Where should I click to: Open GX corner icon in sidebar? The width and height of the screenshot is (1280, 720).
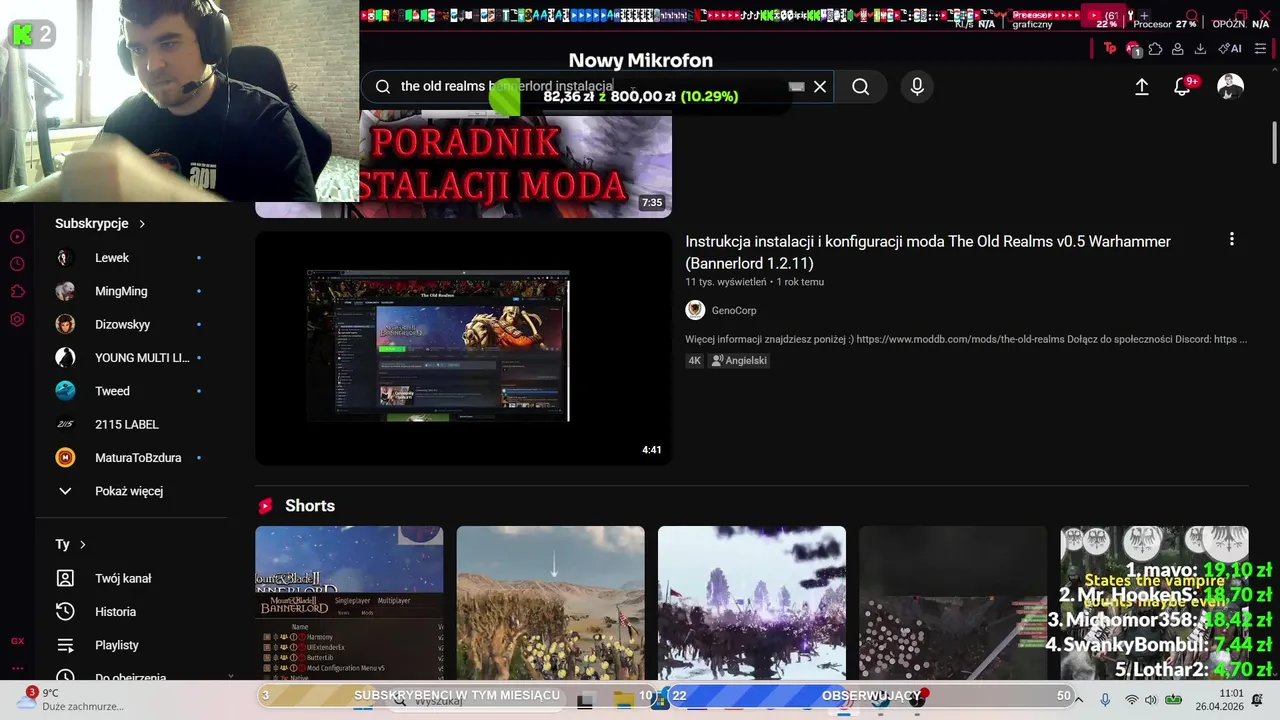[17, 641]
